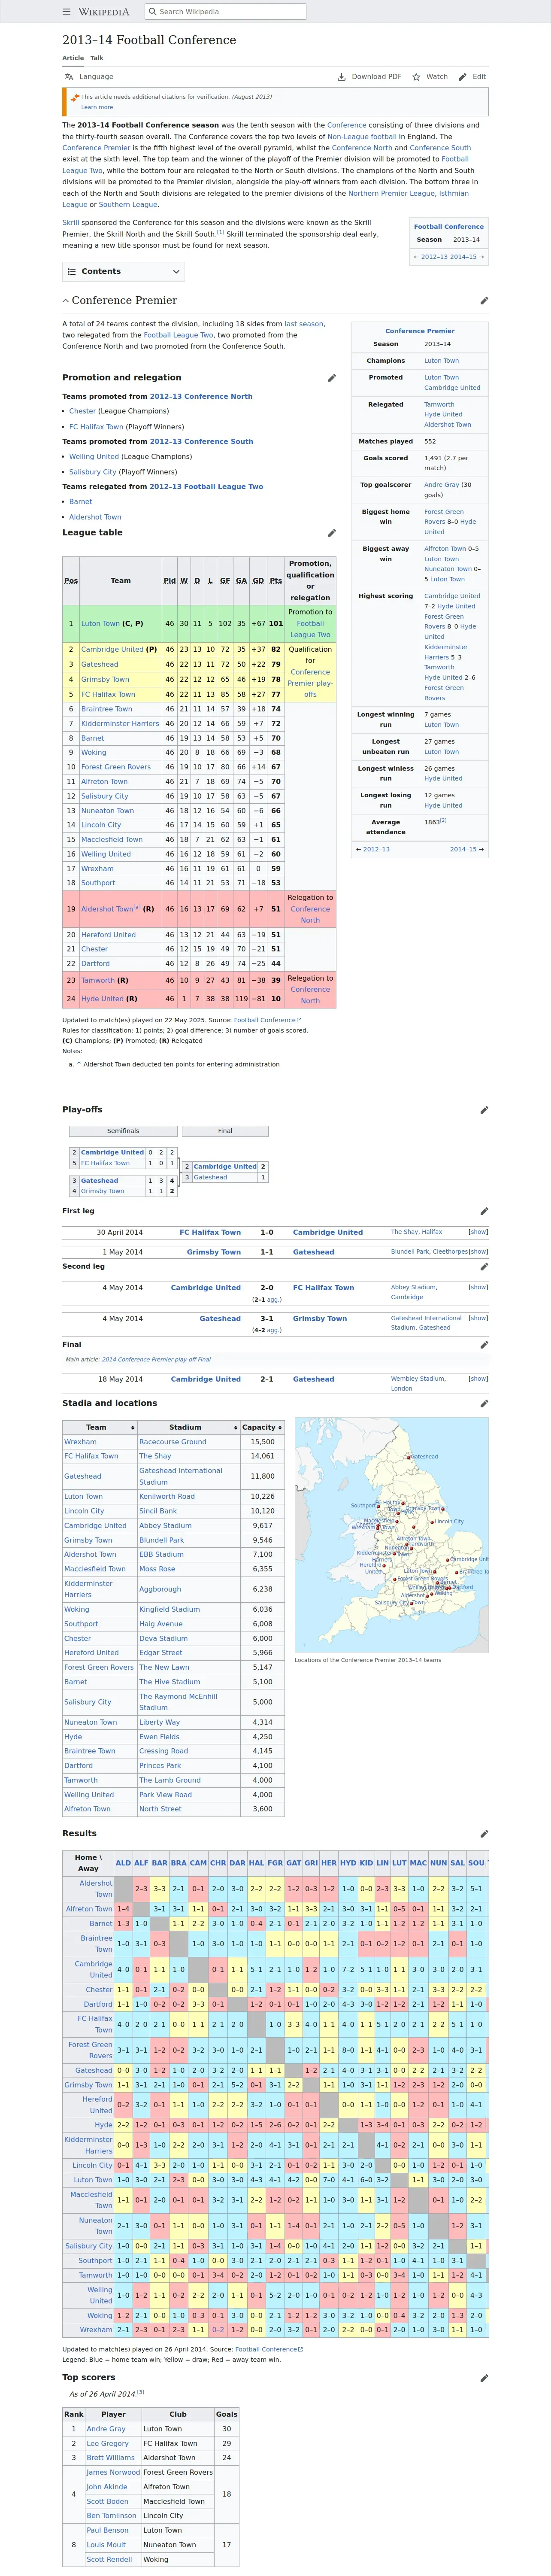Show details for the 18 May 2014 final
Viewport: 551px width, 2576px height.
(x=478, y=1379)
